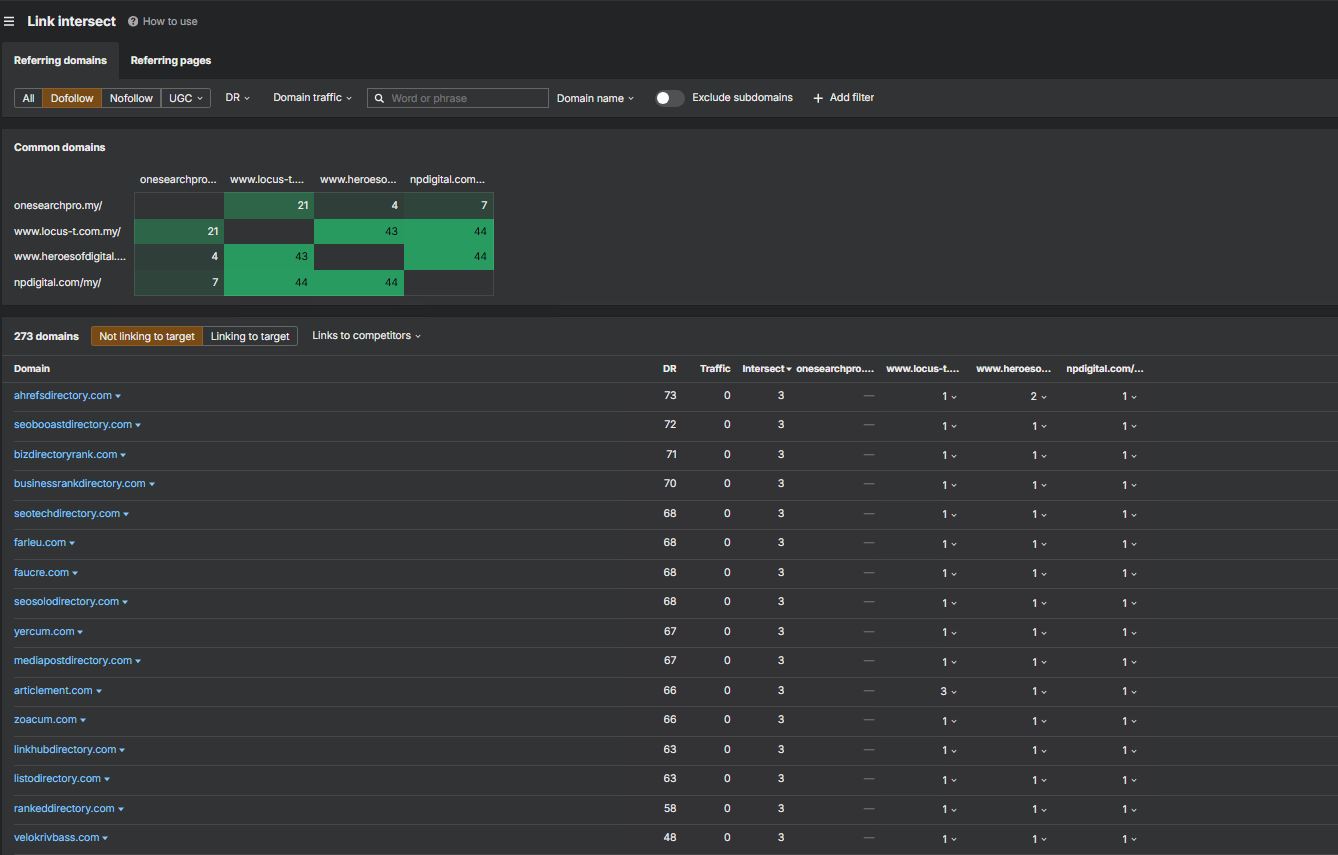
Task: Select Linking to target view
Action: [250, 336]
